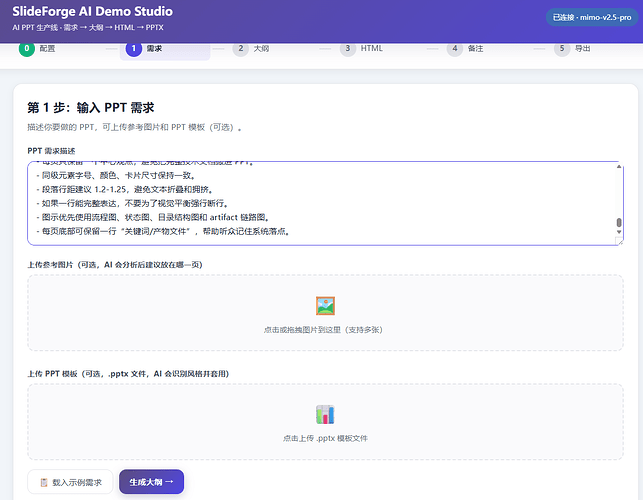Screen dimensions: 643x500
Task: Go to step 0 配置
Action: [x=37, y=48]
